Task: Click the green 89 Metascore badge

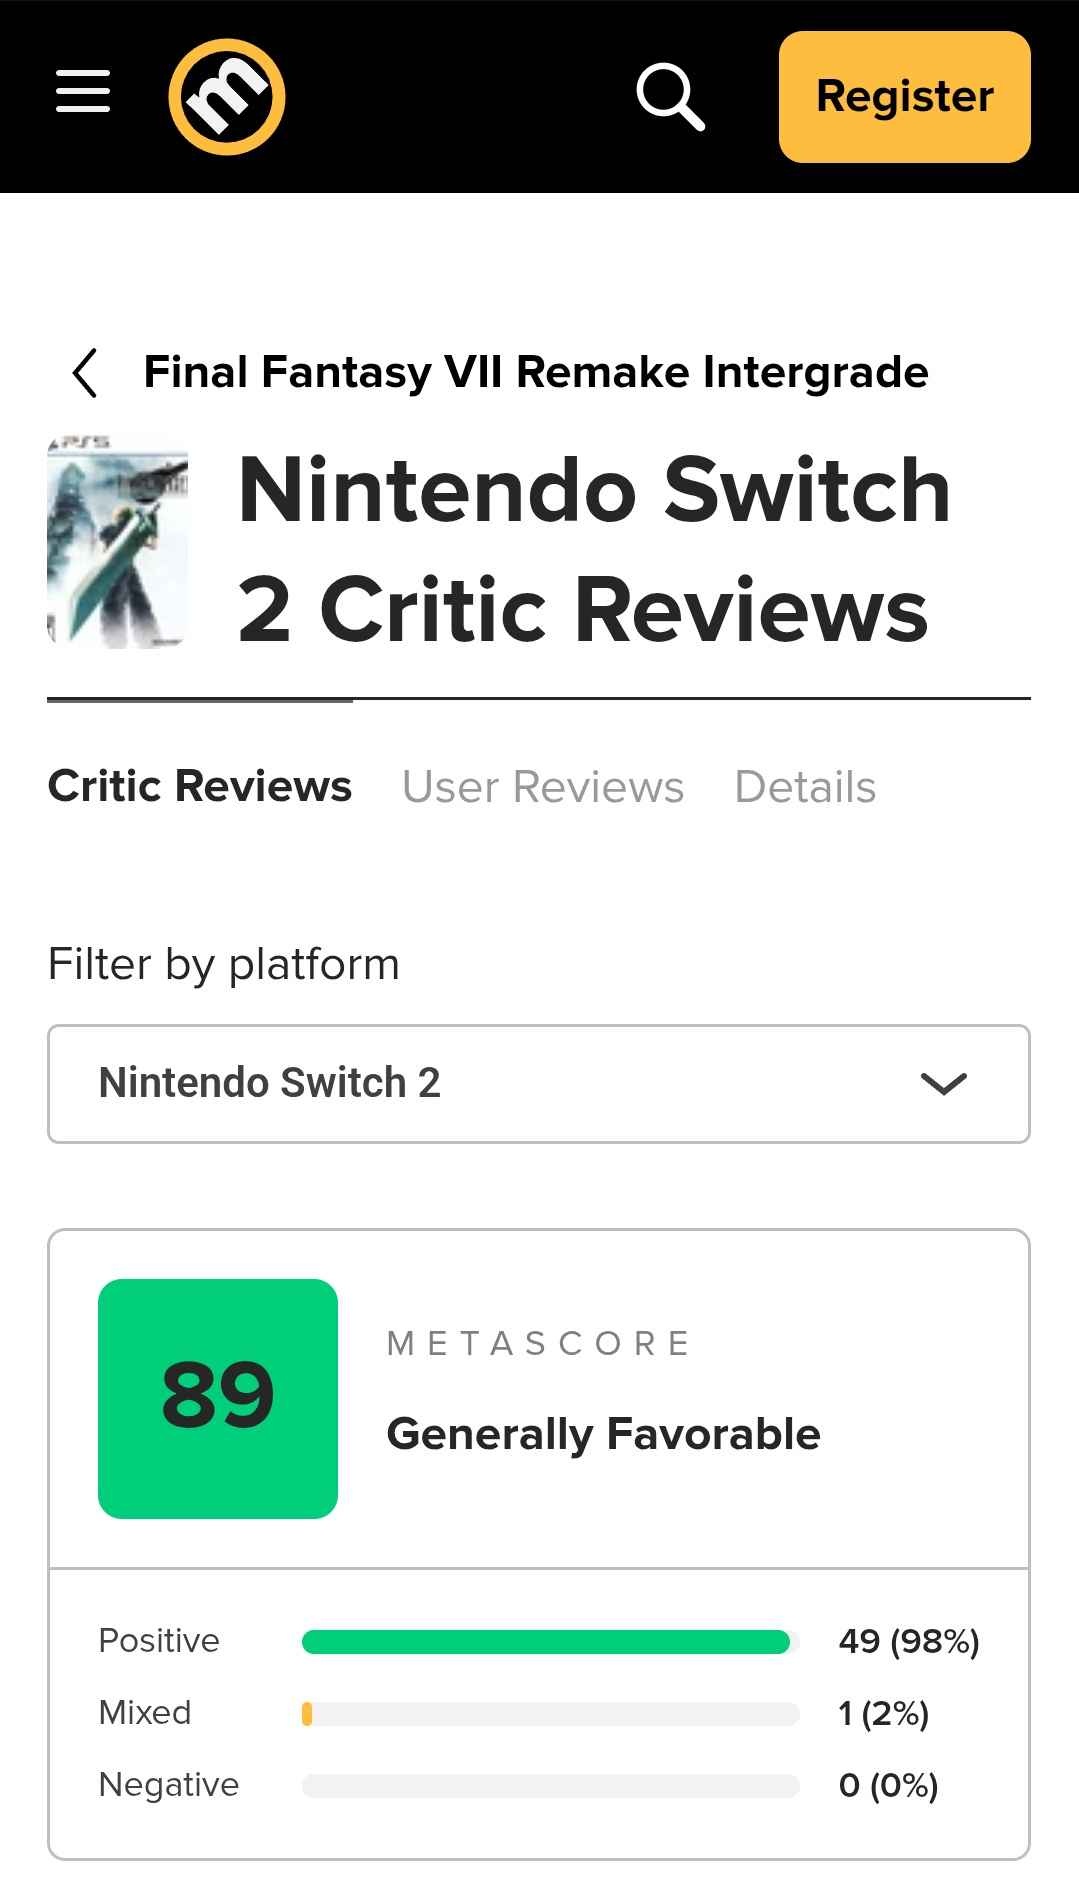Action: (x=218, y=1398)
